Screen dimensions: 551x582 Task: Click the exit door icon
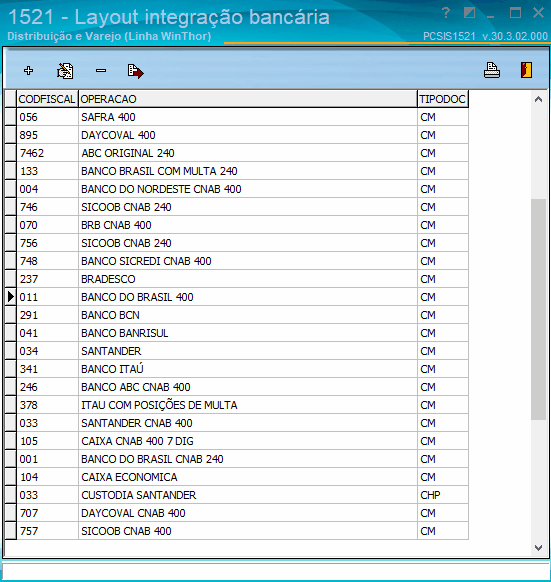[x=526, y=70]
